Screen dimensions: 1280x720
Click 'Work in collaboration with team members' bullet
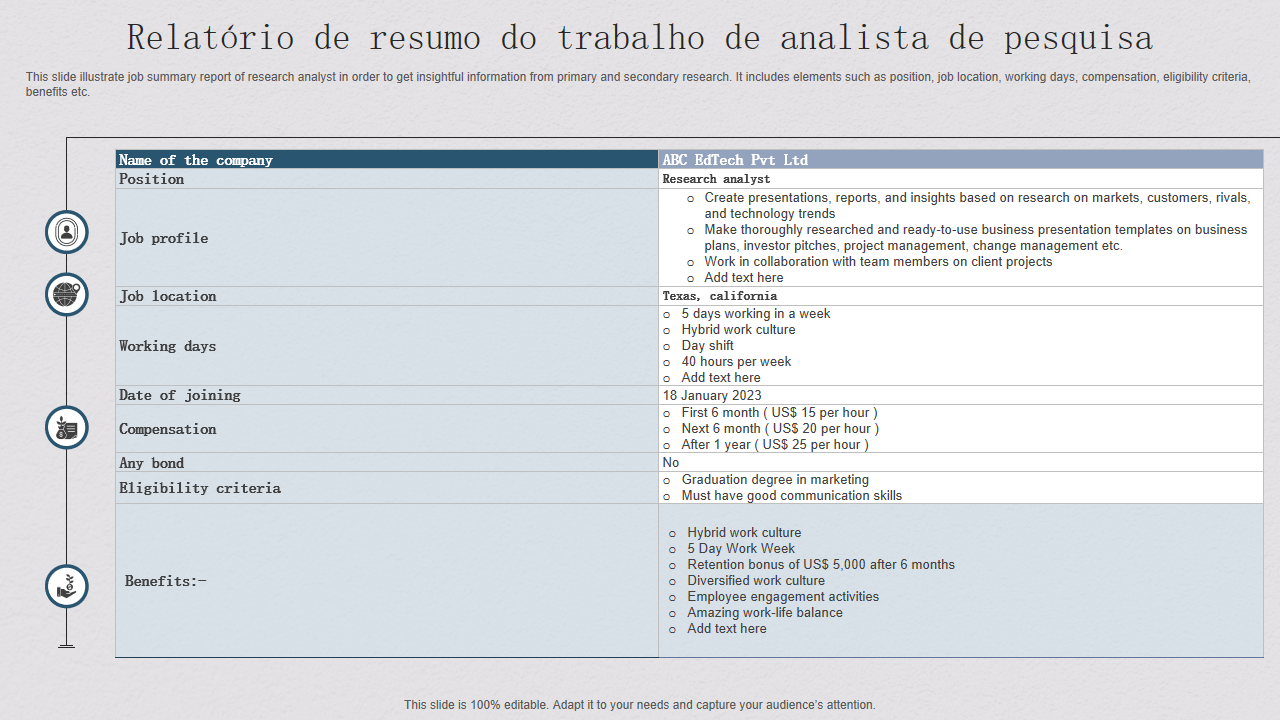878,262
